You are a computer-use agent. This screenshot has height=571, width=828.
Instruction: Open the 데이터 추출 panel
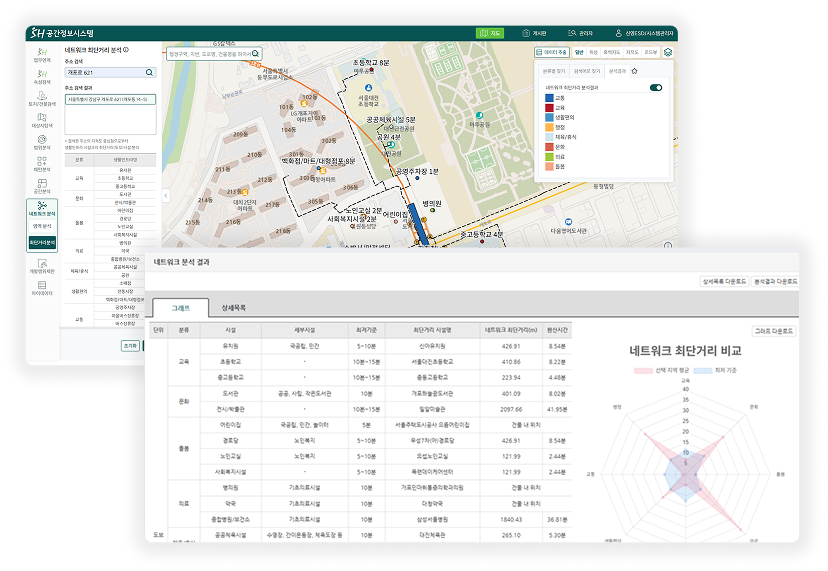tap(553, 52)
